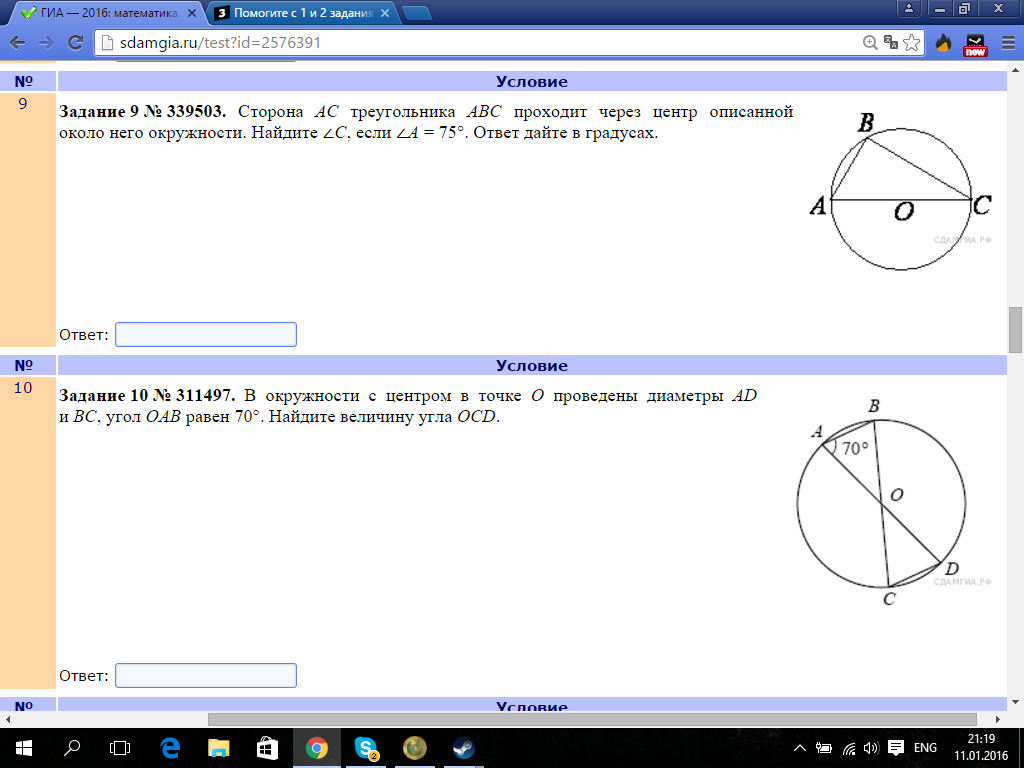1024x768 pixels.
Task: Show hidden system tray icons chevron
Action: pyautogui.click(x=800, y=748)
